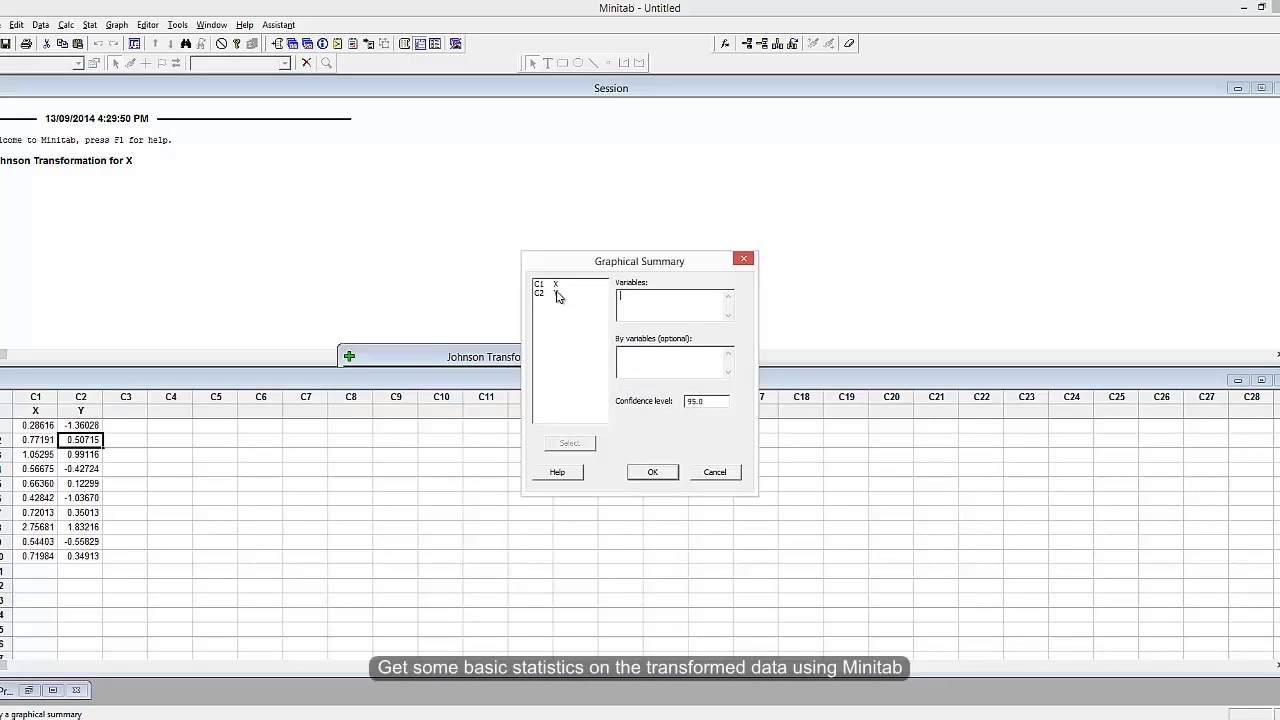Viewport: 1280px width, 720px height.
Task: Select C2 Y in variable list
Action: pyautogui.click(x=546, y=293)
